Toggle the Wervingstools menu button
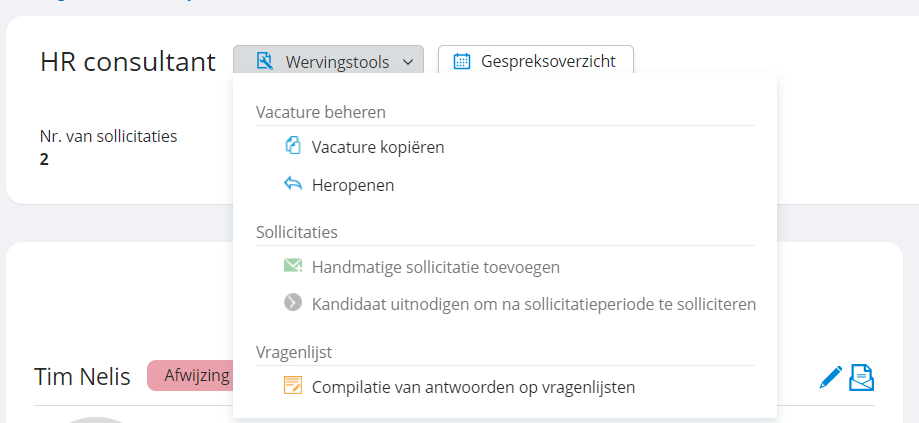Screen dimensions: 919x423 (328, 61)
